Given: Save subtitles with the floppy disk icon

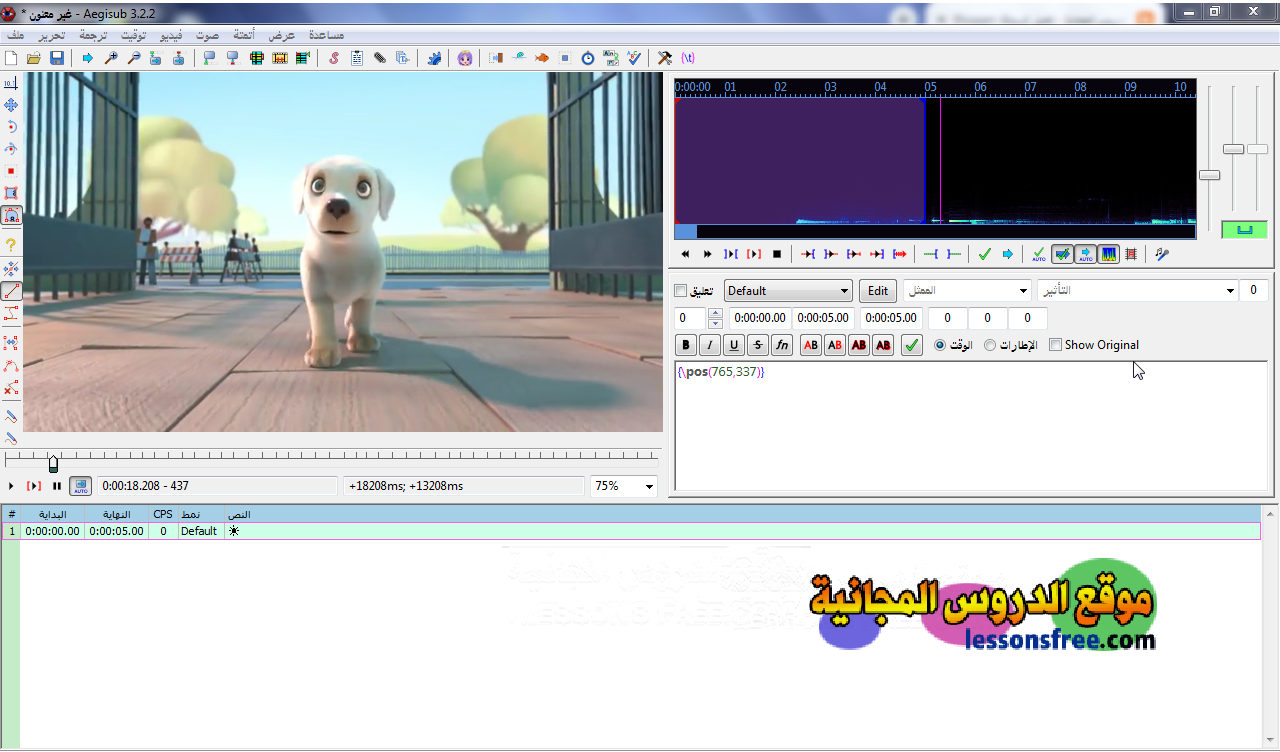Looking at the screenshot, I should 57,58.
